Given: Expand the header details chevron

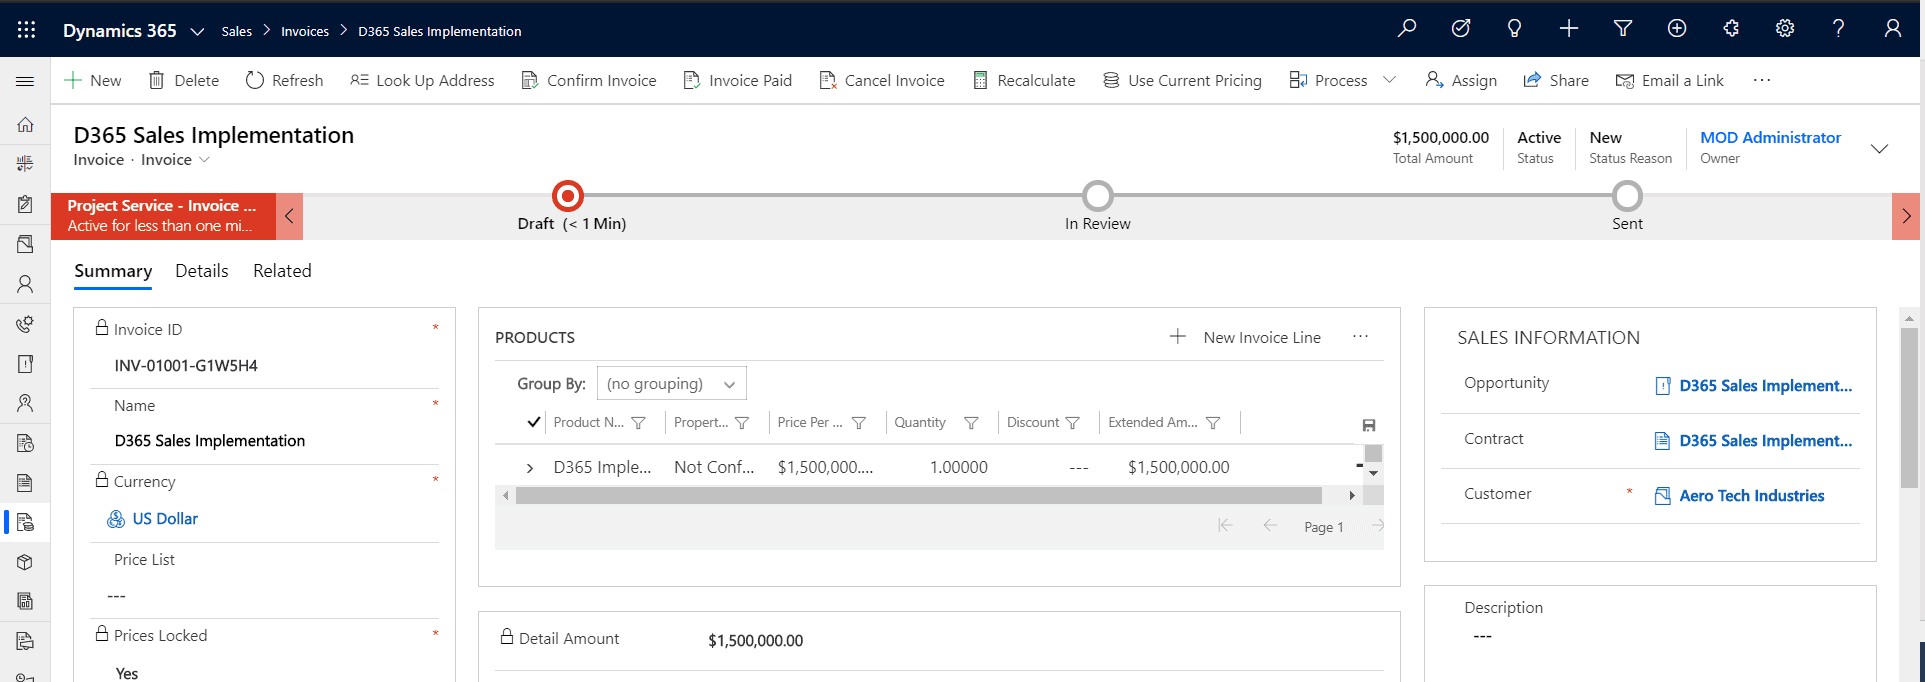Looking at the screenshot, I should click(1879, 148).
